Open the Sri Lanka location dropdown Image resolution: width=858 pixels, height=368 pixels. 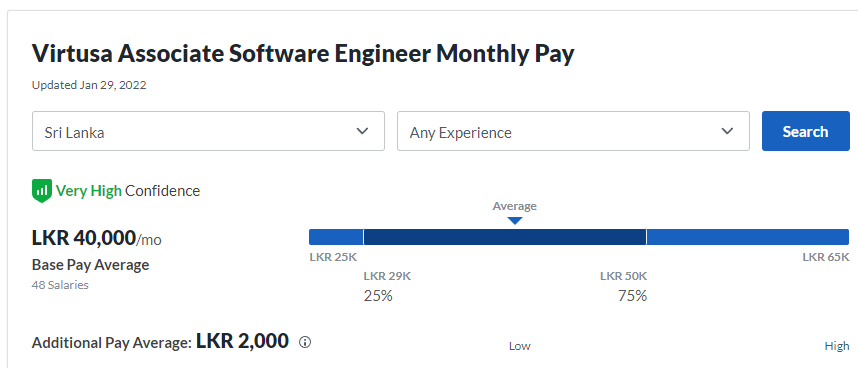[208, 131]
